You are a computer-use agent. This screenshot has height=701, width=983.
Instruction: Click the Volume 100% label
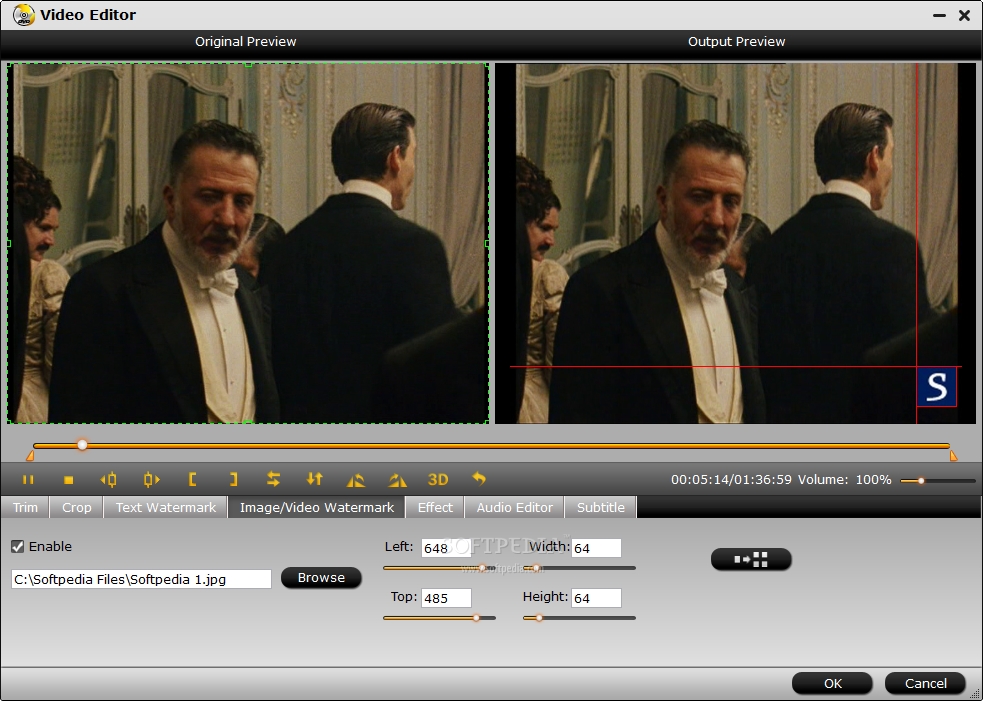[x=844, y=480]
